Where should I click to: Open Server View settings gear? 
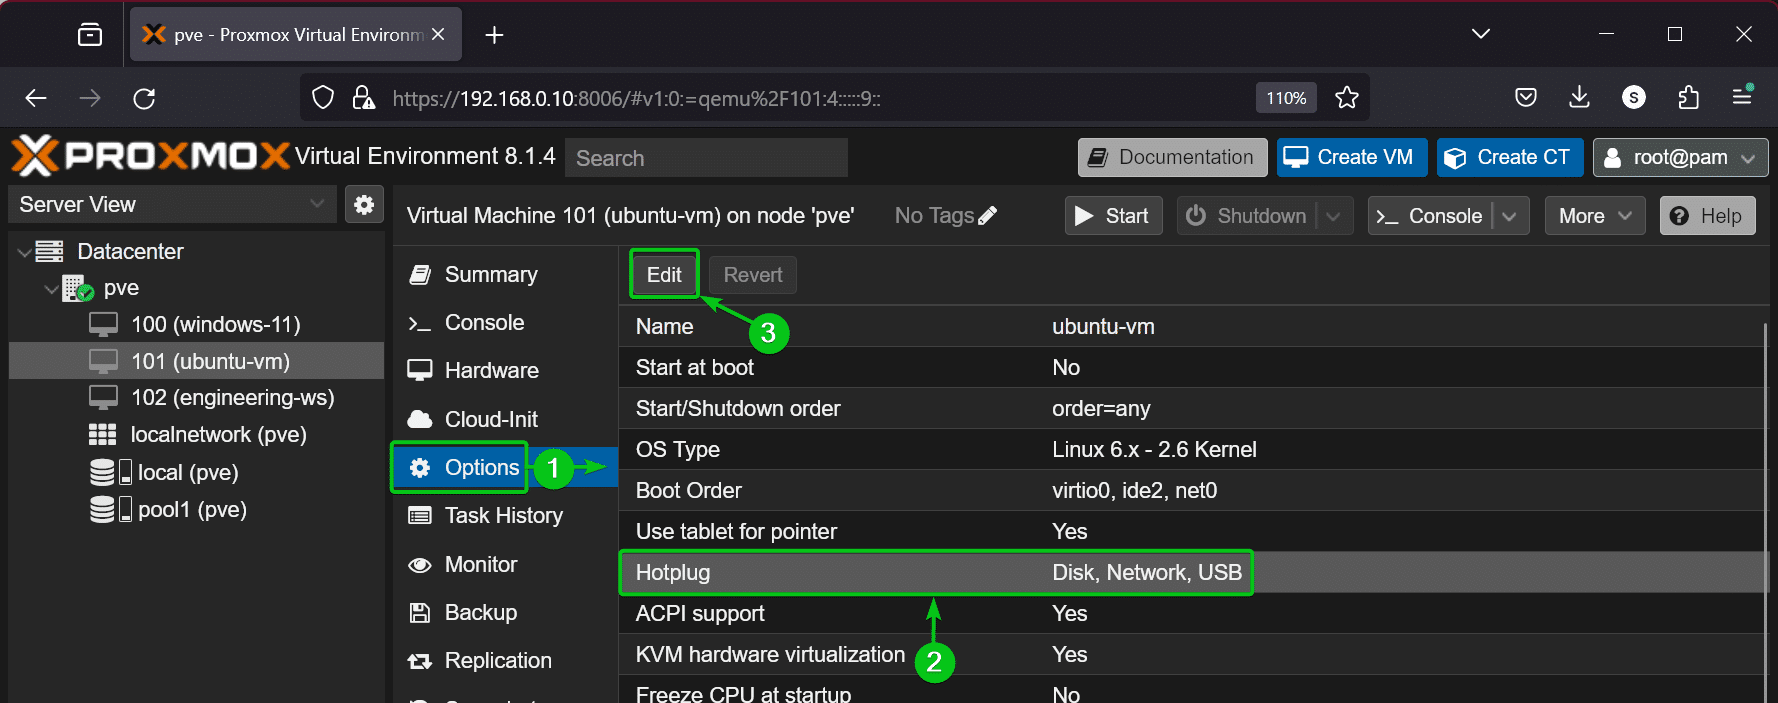click(364, 204)
